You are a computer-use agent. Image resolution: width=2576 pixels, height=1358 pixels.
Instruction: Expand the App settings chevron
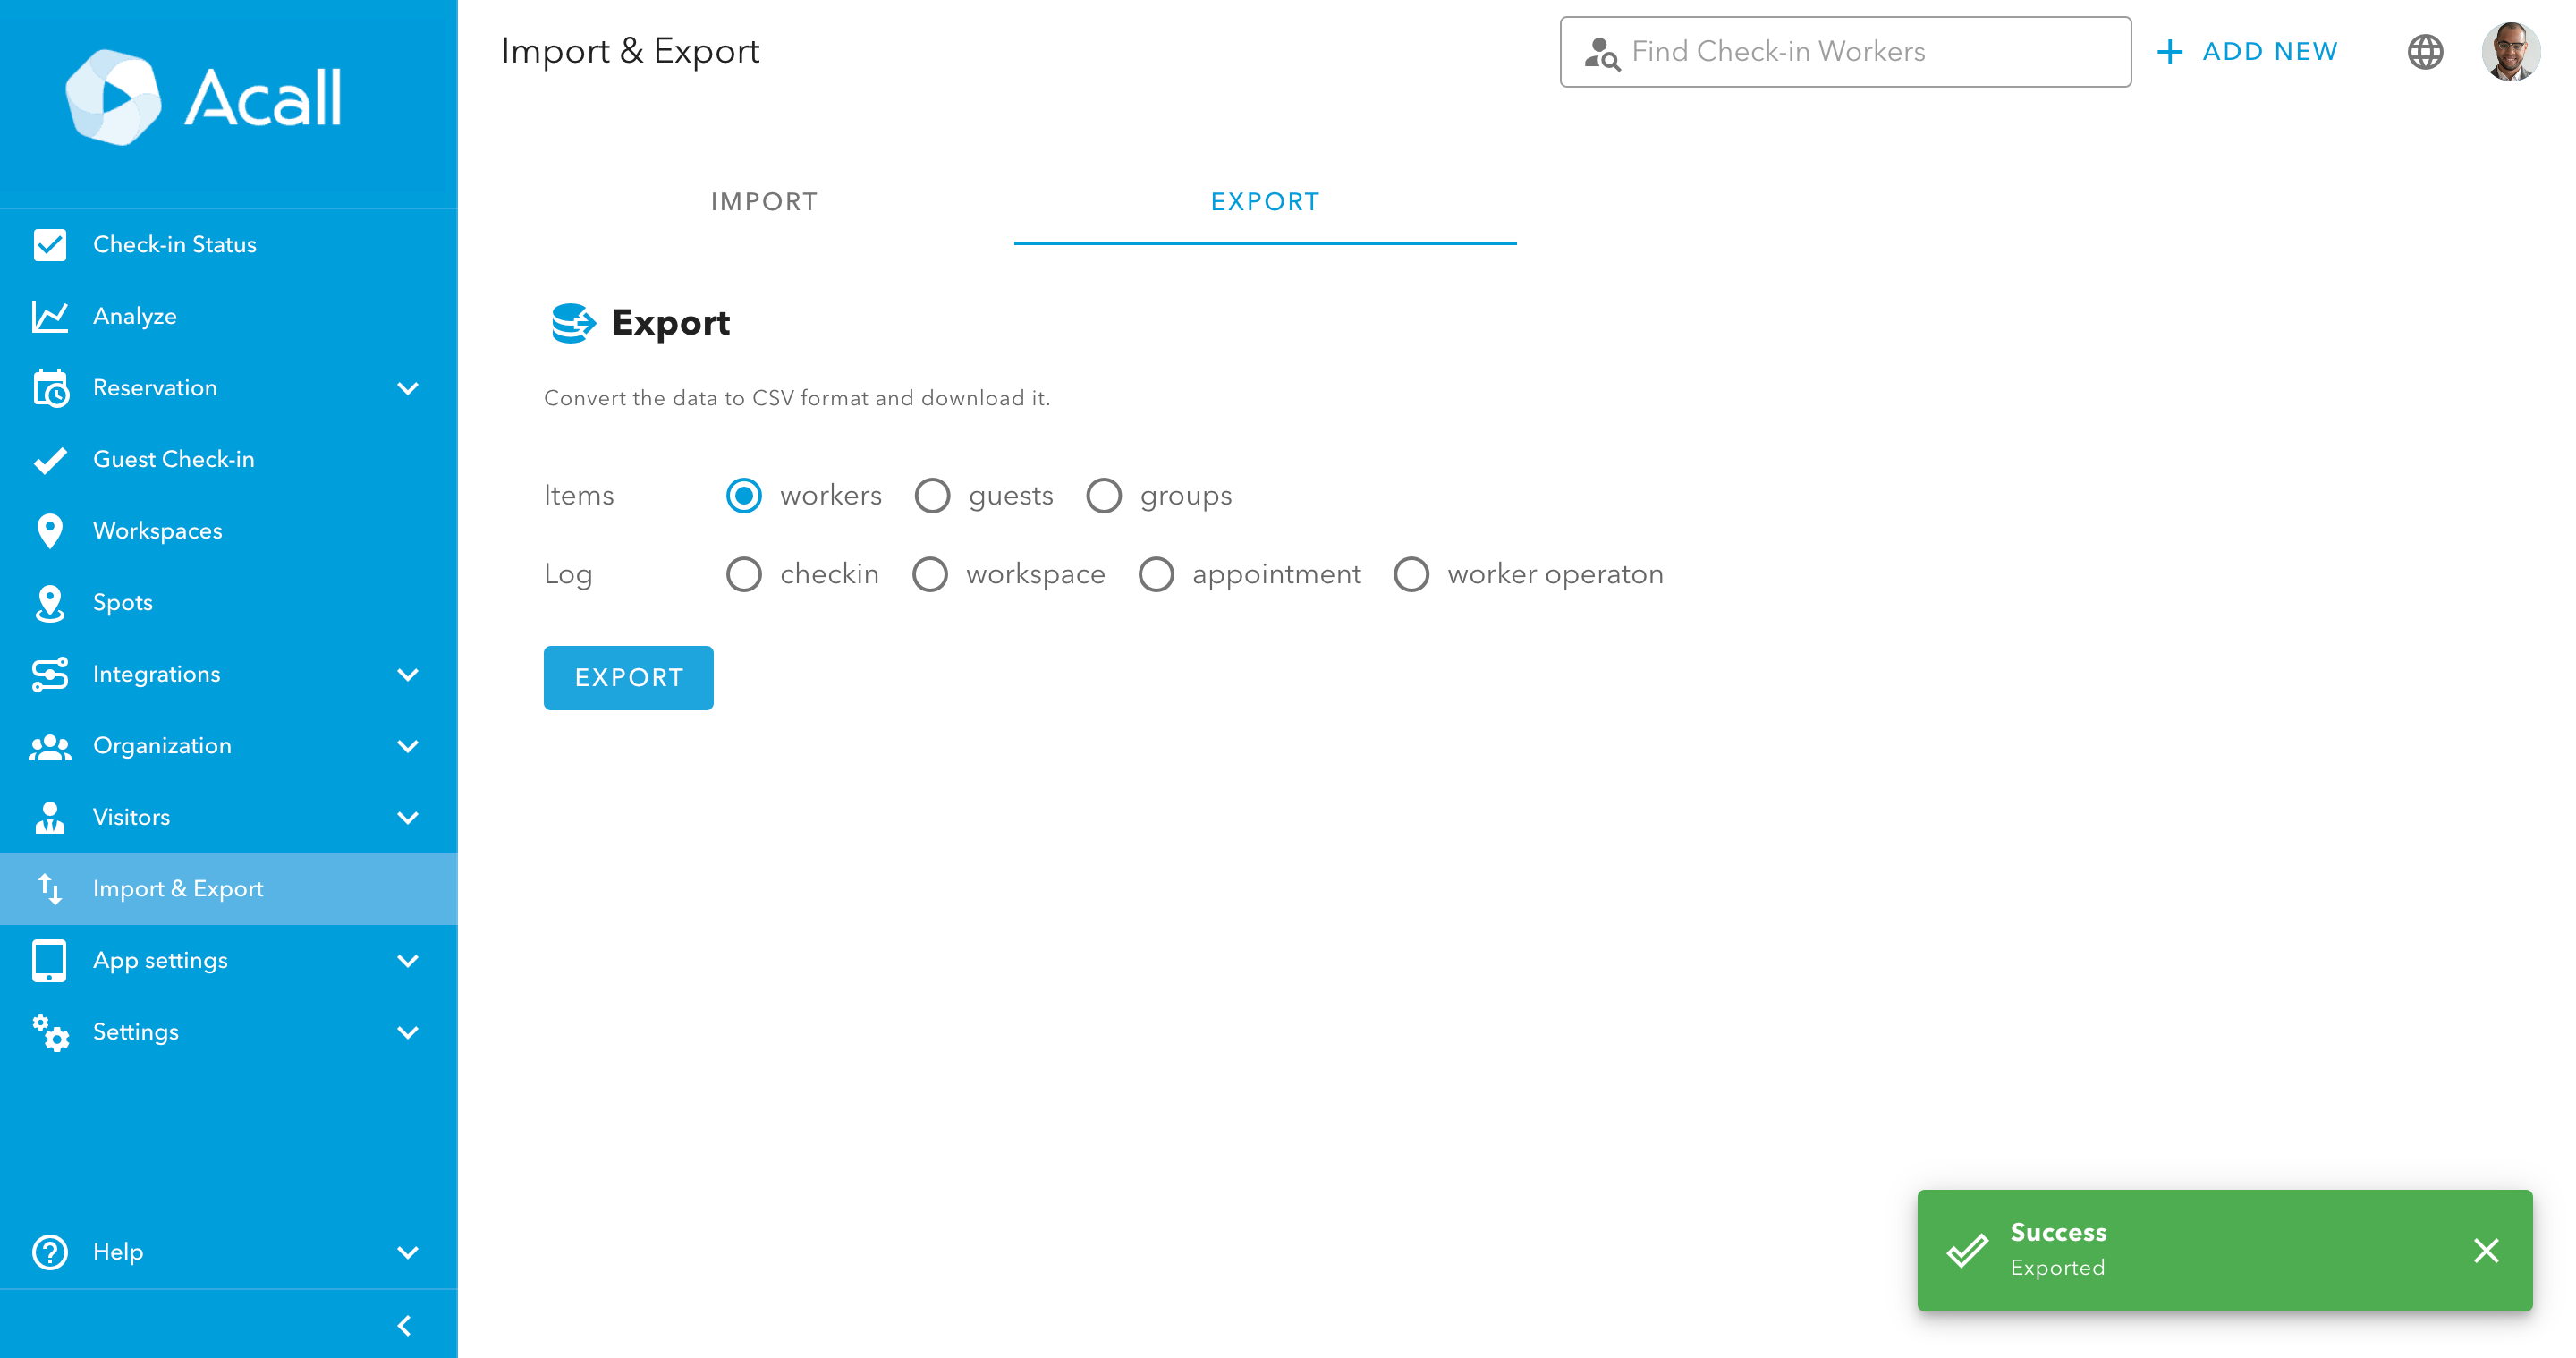point(408,961)
